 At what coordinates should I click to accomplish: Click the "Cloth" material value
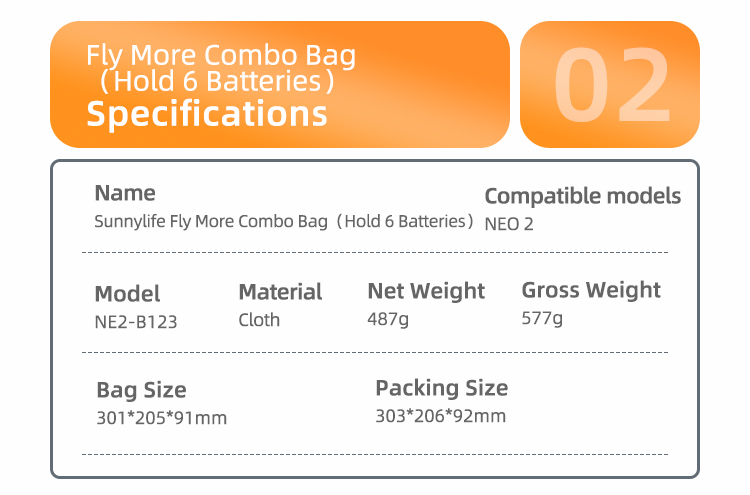coord(259,320)
